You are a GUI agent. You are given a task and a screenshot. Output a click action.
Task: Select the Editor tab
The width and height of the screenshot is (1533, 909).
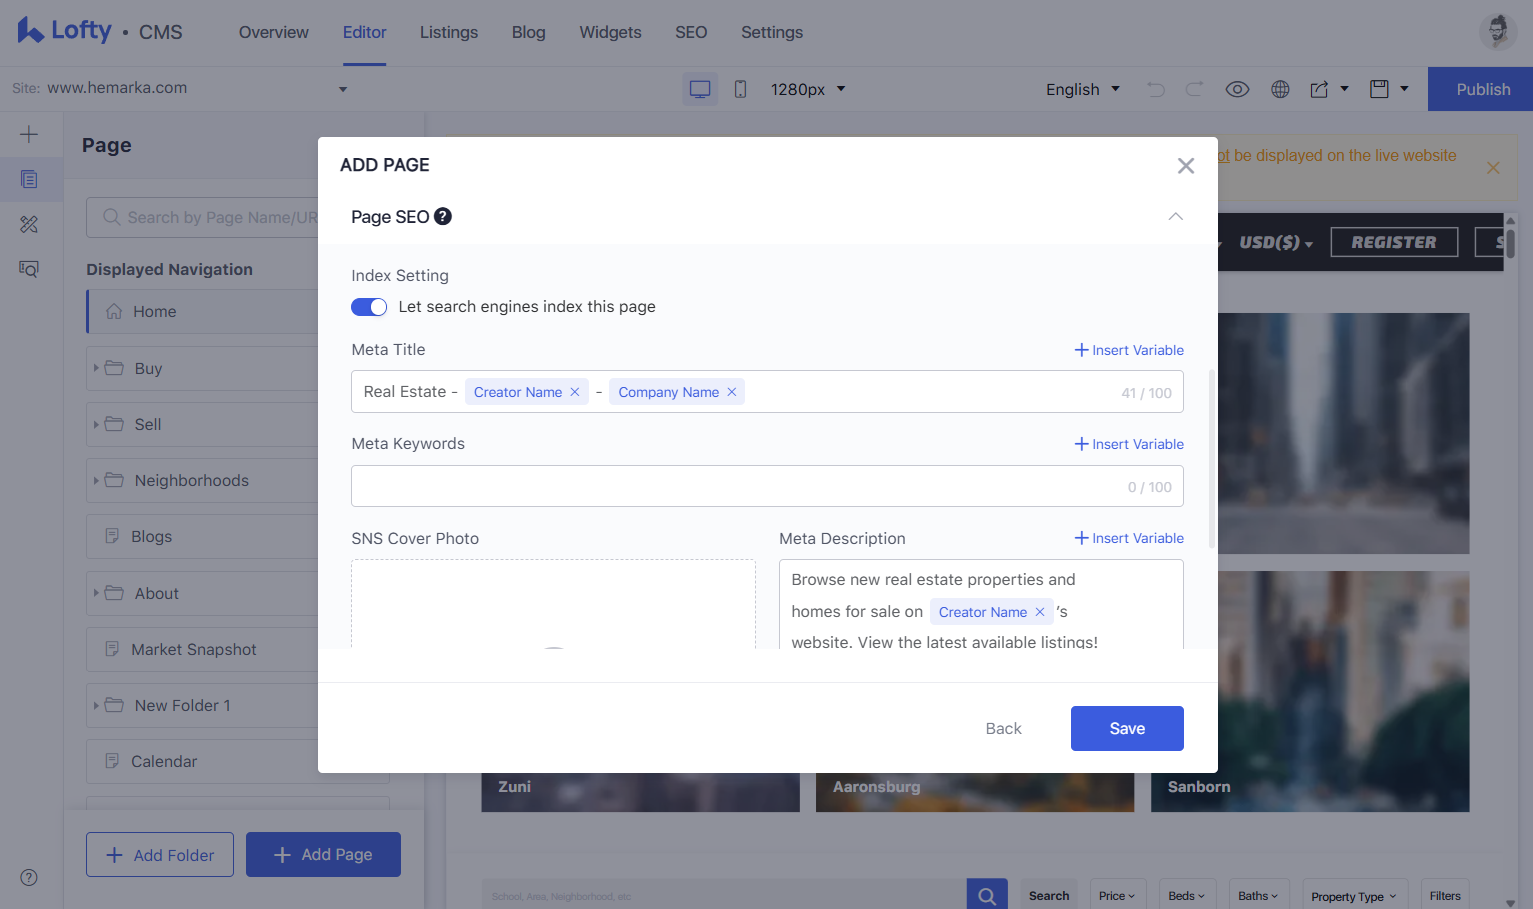point(365,32)
